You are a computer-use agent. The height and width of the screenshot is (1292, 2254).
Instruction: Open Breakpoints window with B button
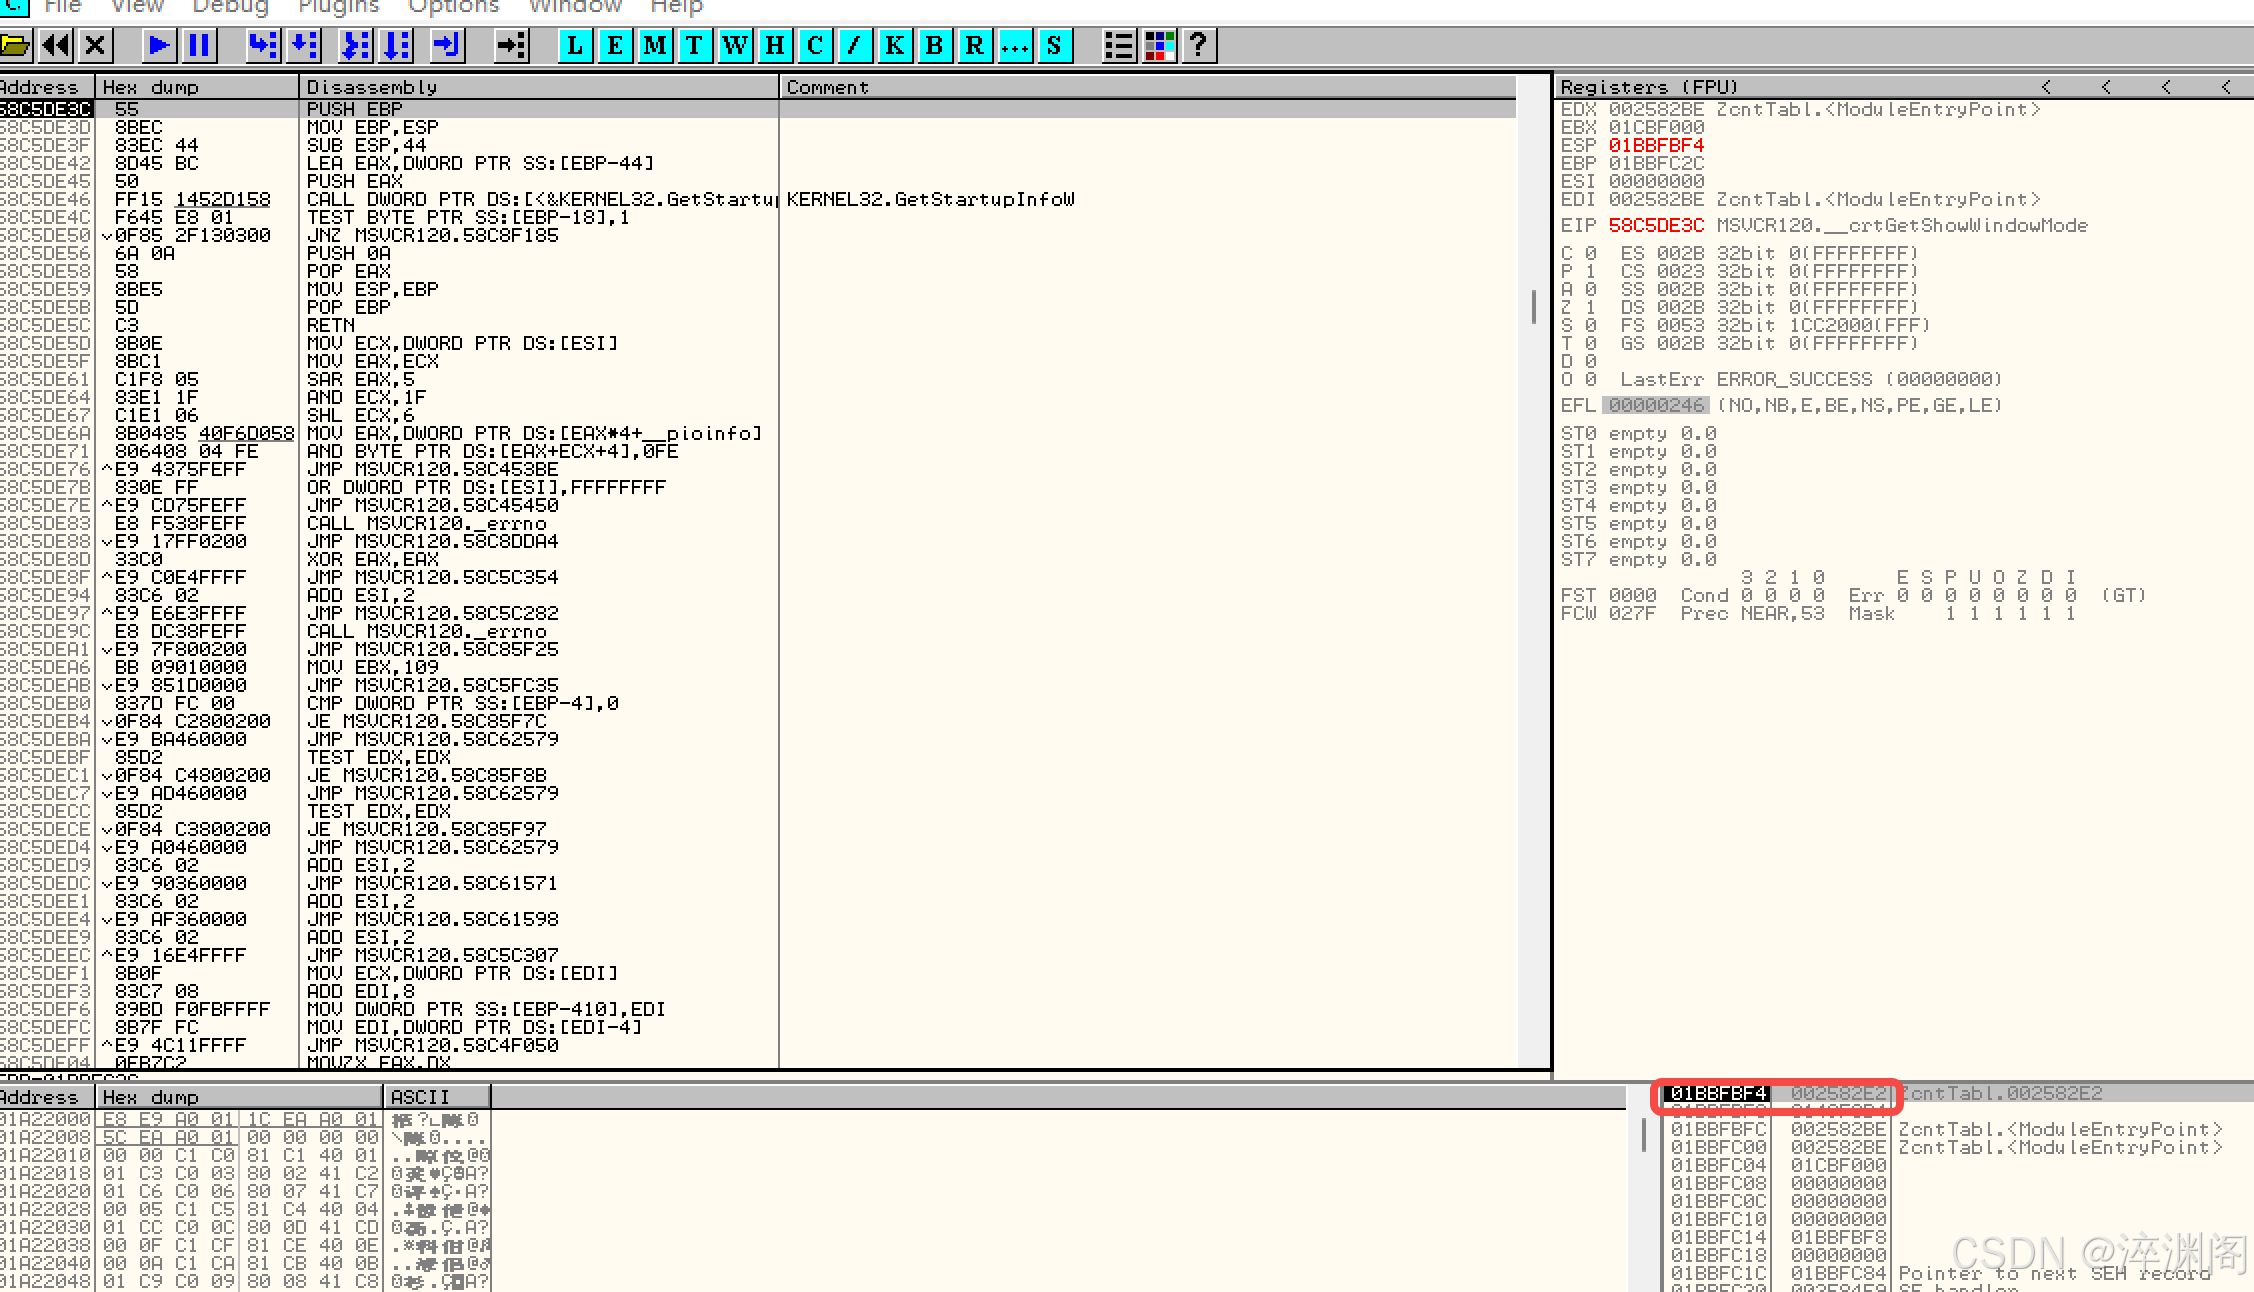934,45
